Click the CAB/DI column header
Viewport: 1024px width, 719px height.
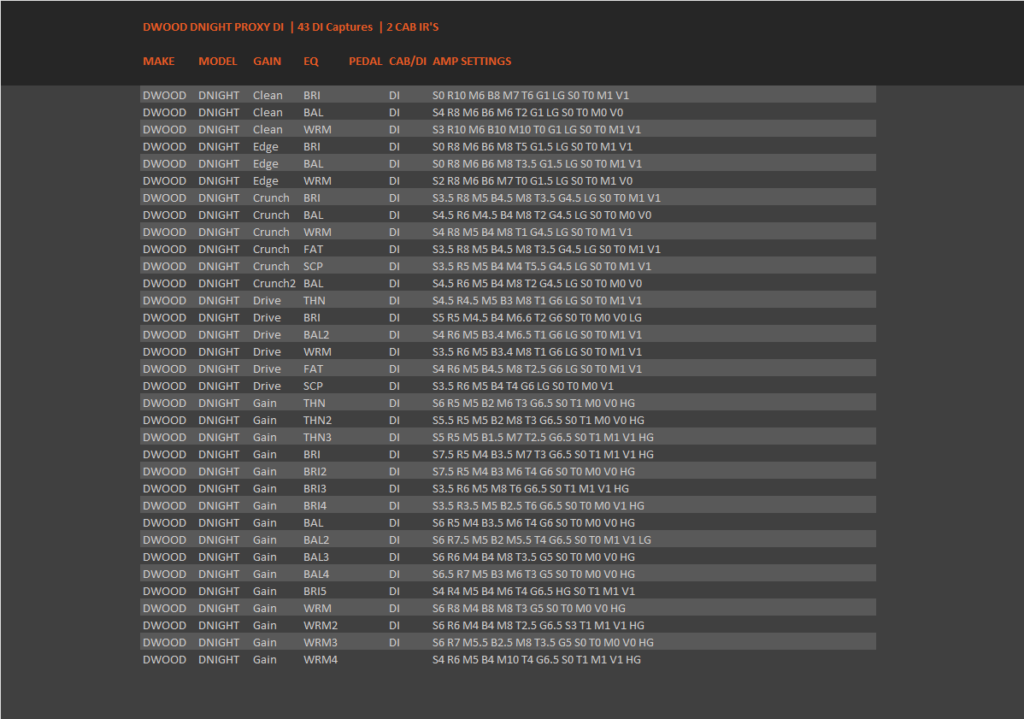coord(408,61)
